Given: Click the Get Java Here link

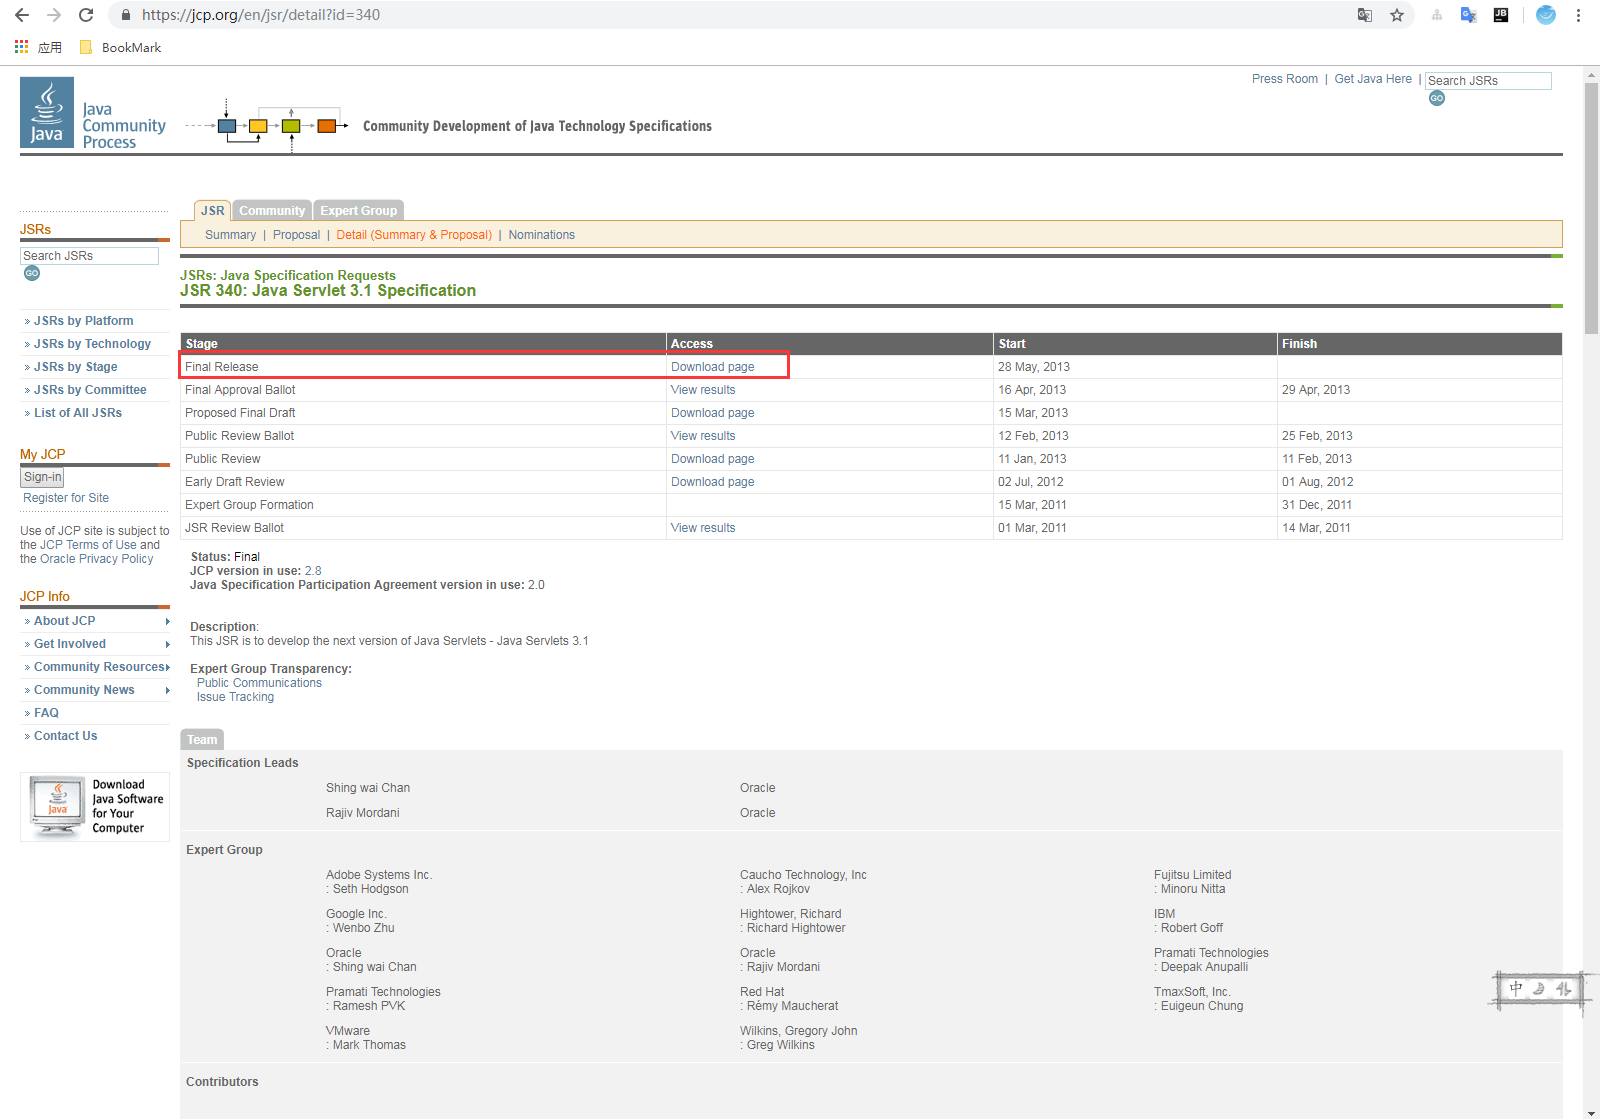Looking at the screenshot, I should point(1373,79).
